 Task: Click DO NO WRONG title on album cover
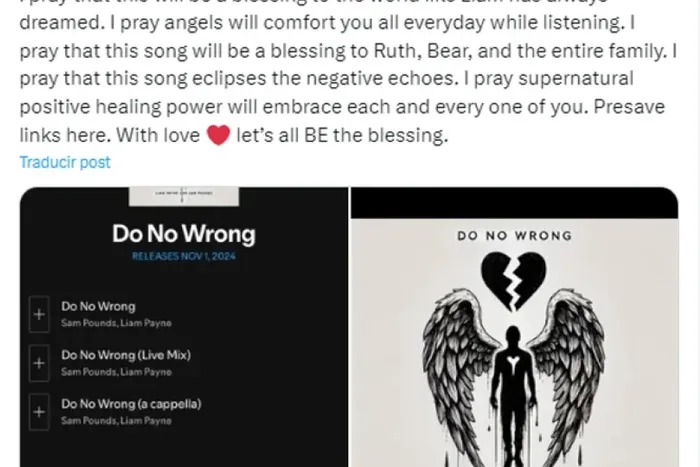(x=514, y=236)
